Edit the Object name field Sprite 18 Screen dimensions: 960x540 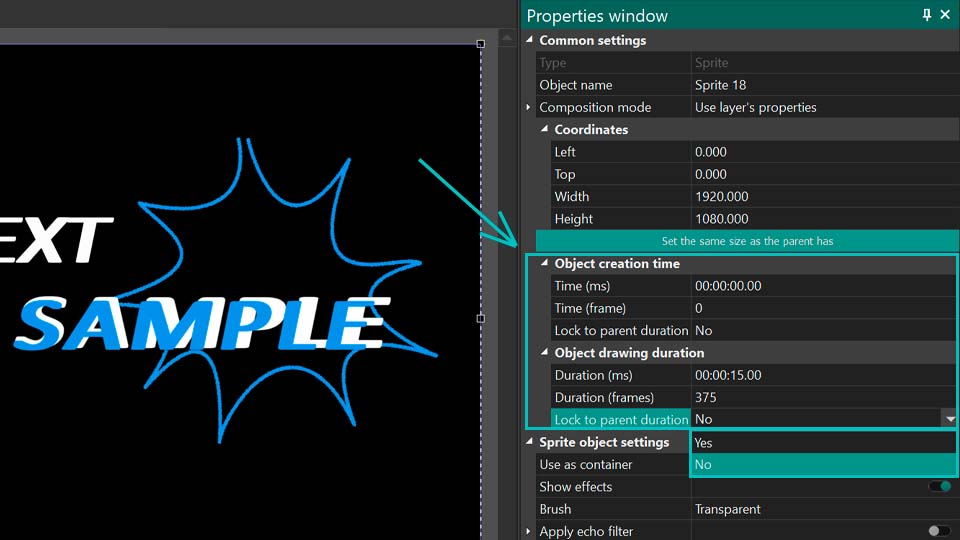(825, 85)
